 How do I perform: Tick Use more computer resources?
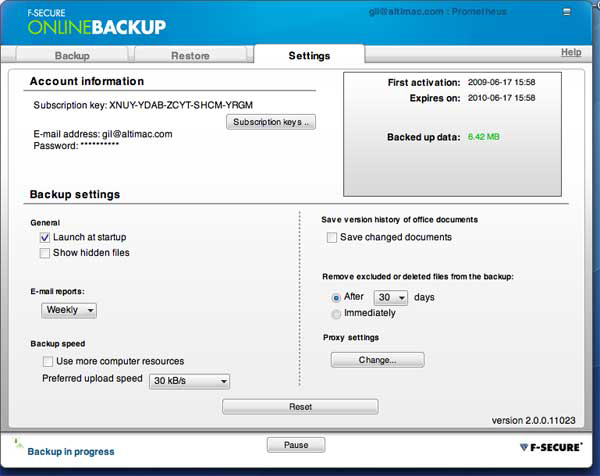click(48, 362)
